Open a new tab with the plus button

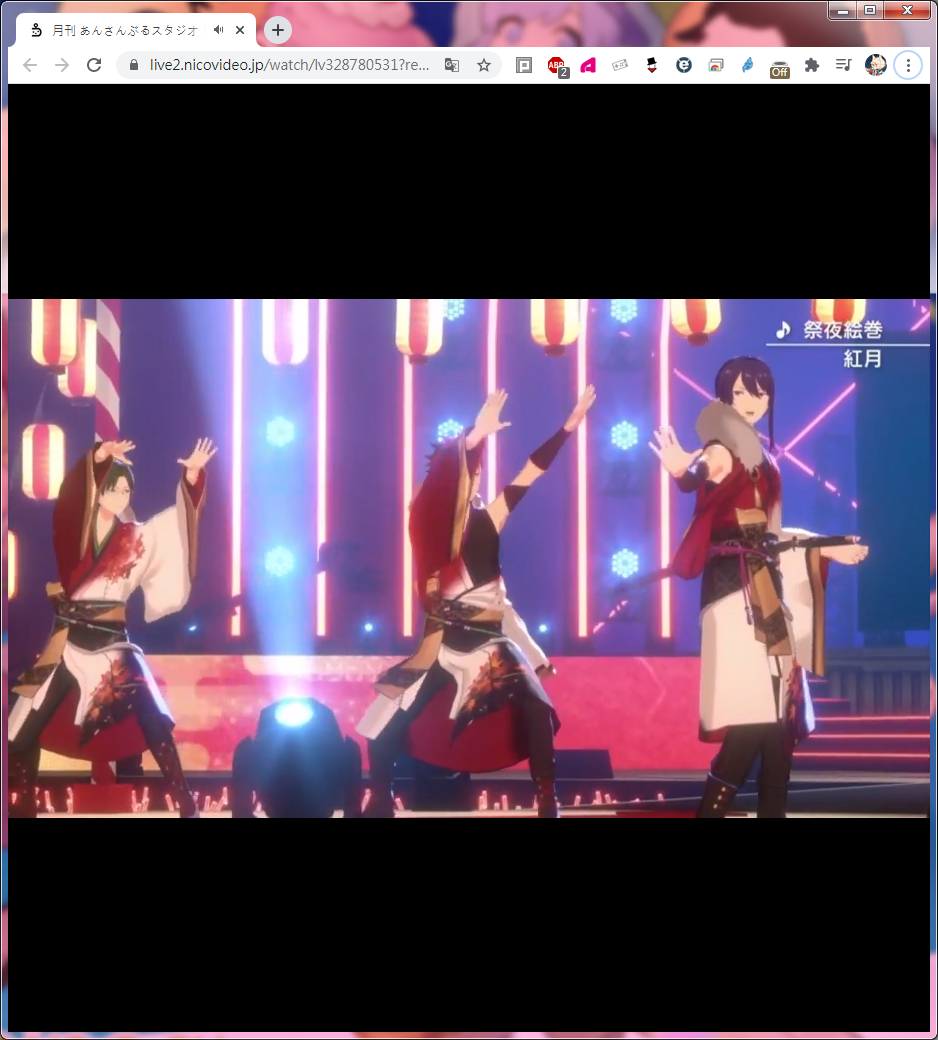(278, 30)
